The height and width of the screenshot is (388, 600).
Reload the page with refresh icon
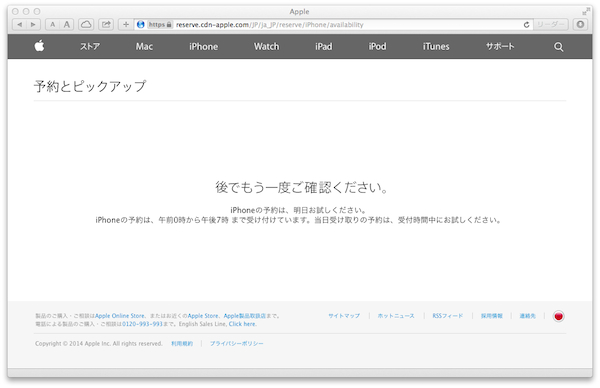pos(527,24)
